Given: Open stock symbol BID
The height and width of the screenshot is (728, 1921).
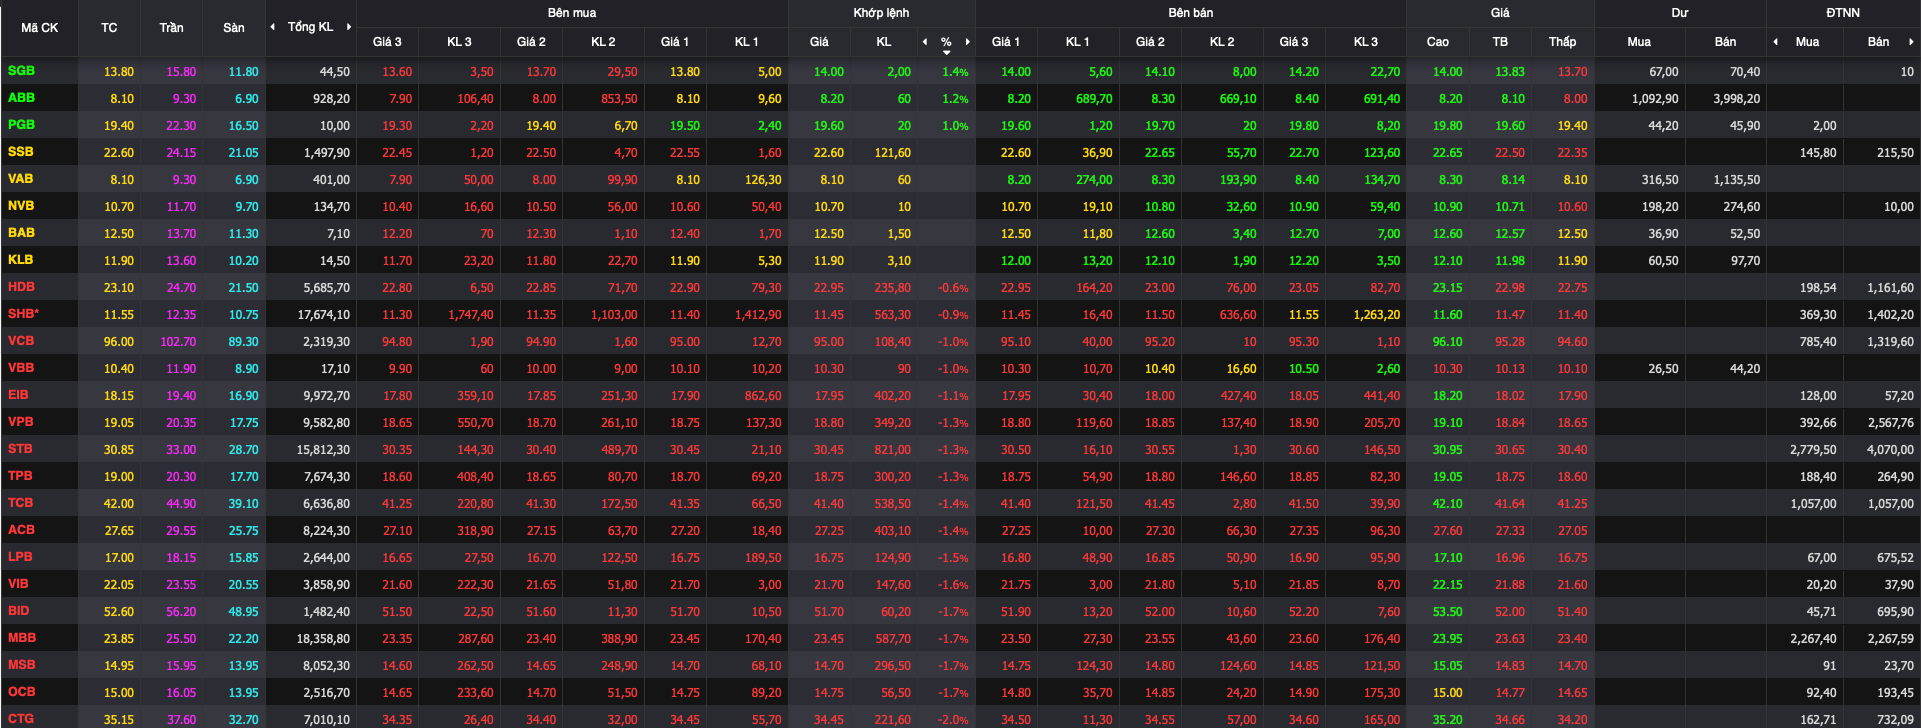Looking at the screenshot, I should coord(18,611).
